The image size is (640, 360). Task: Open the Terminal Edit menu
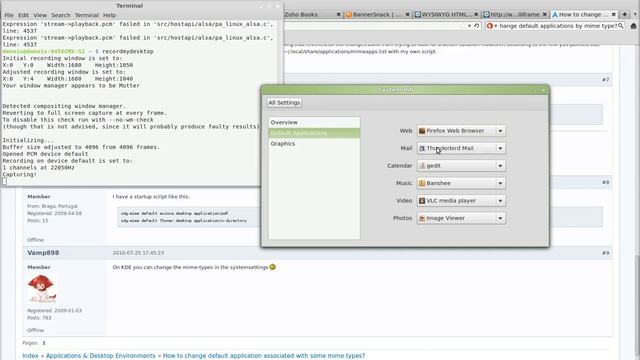pos(23,15)
